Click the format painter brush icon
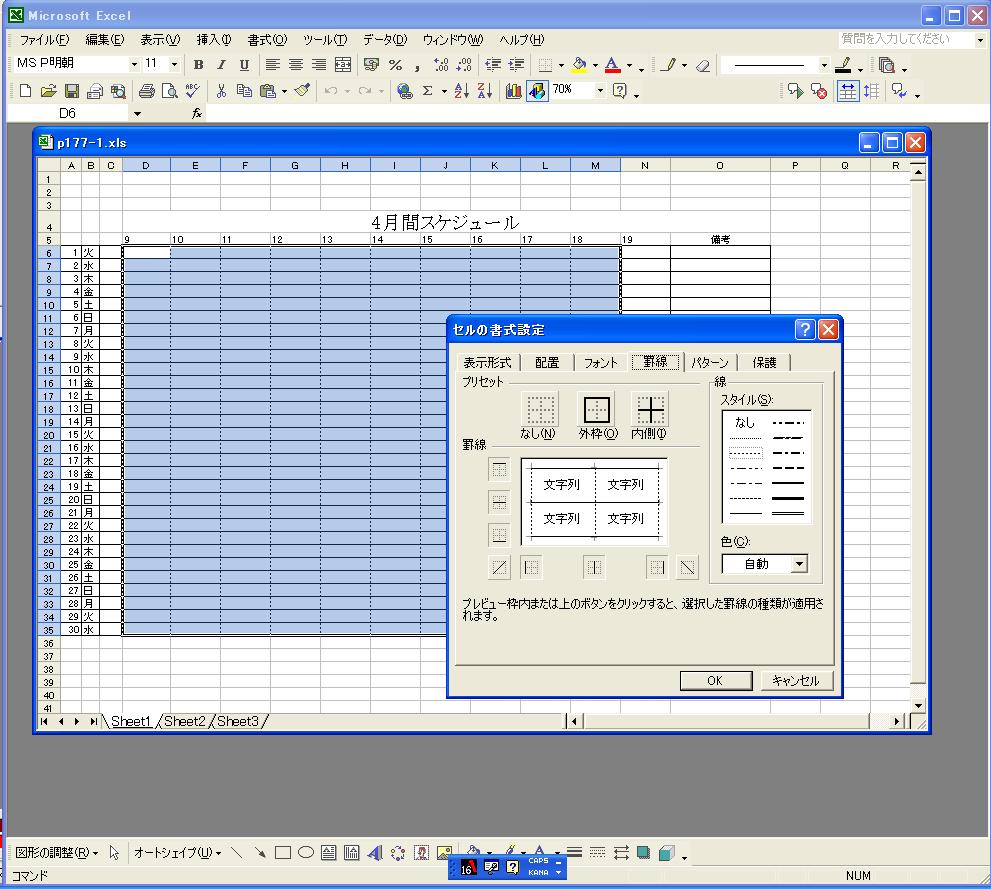This screenshot has width=991, height=889. coord(302,91)
